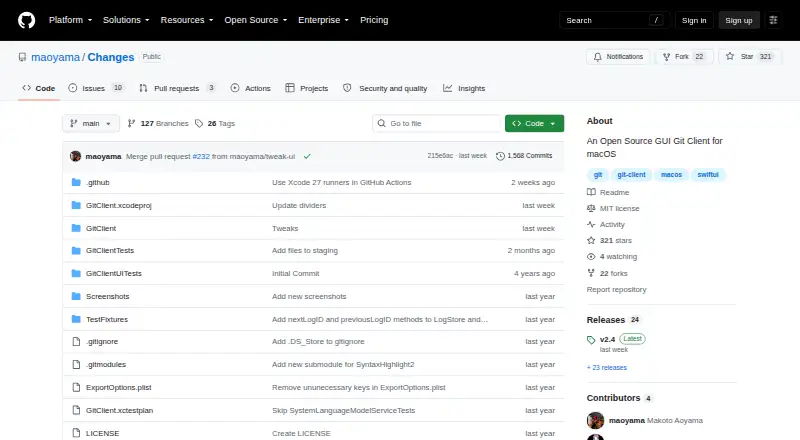Open the .gitmodules file name
Viewport: 800px width, 440px height.
coord(106,364)
